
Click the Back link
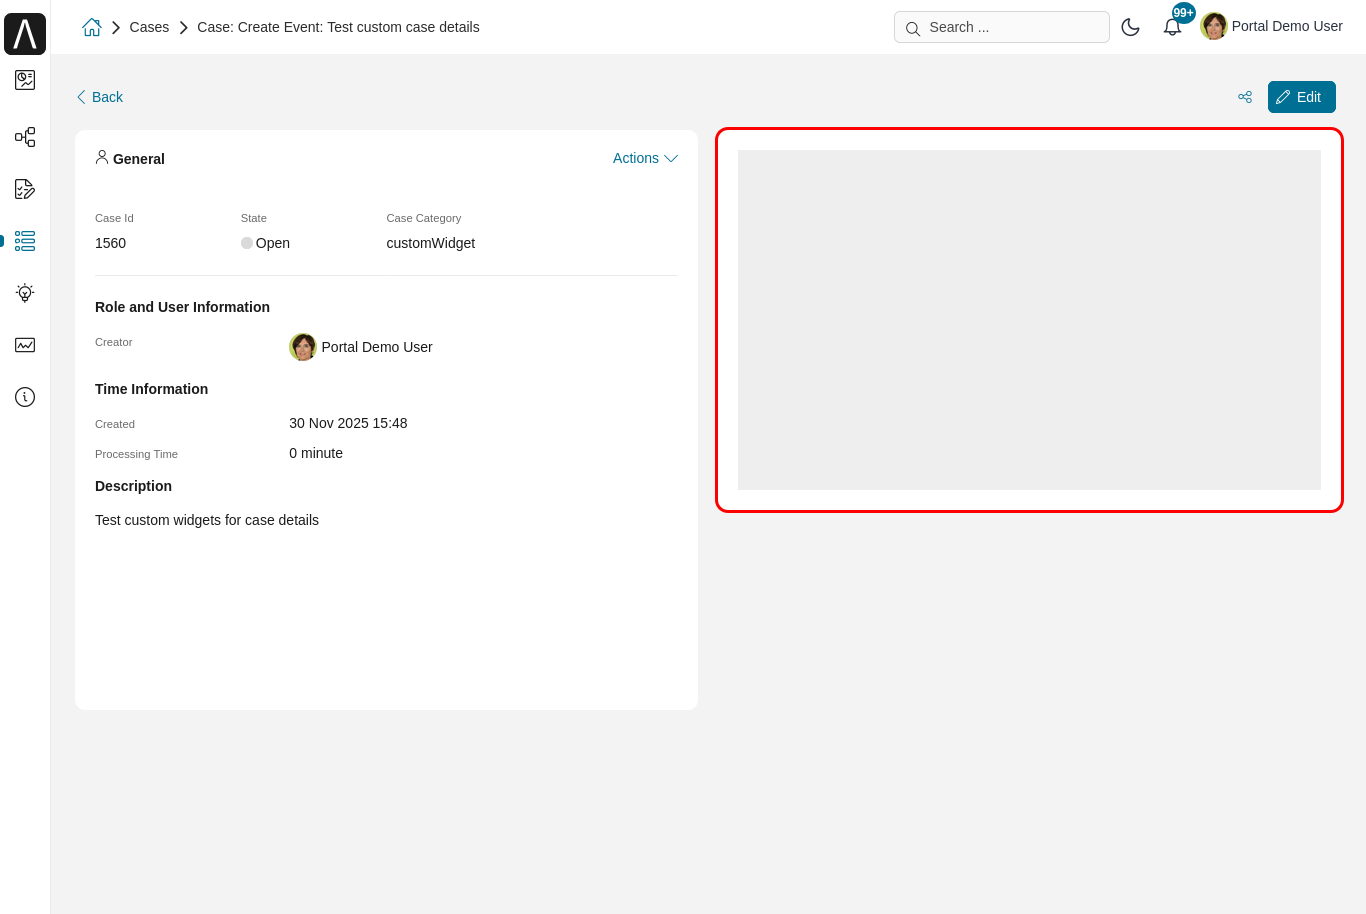[x=98, y=96]
